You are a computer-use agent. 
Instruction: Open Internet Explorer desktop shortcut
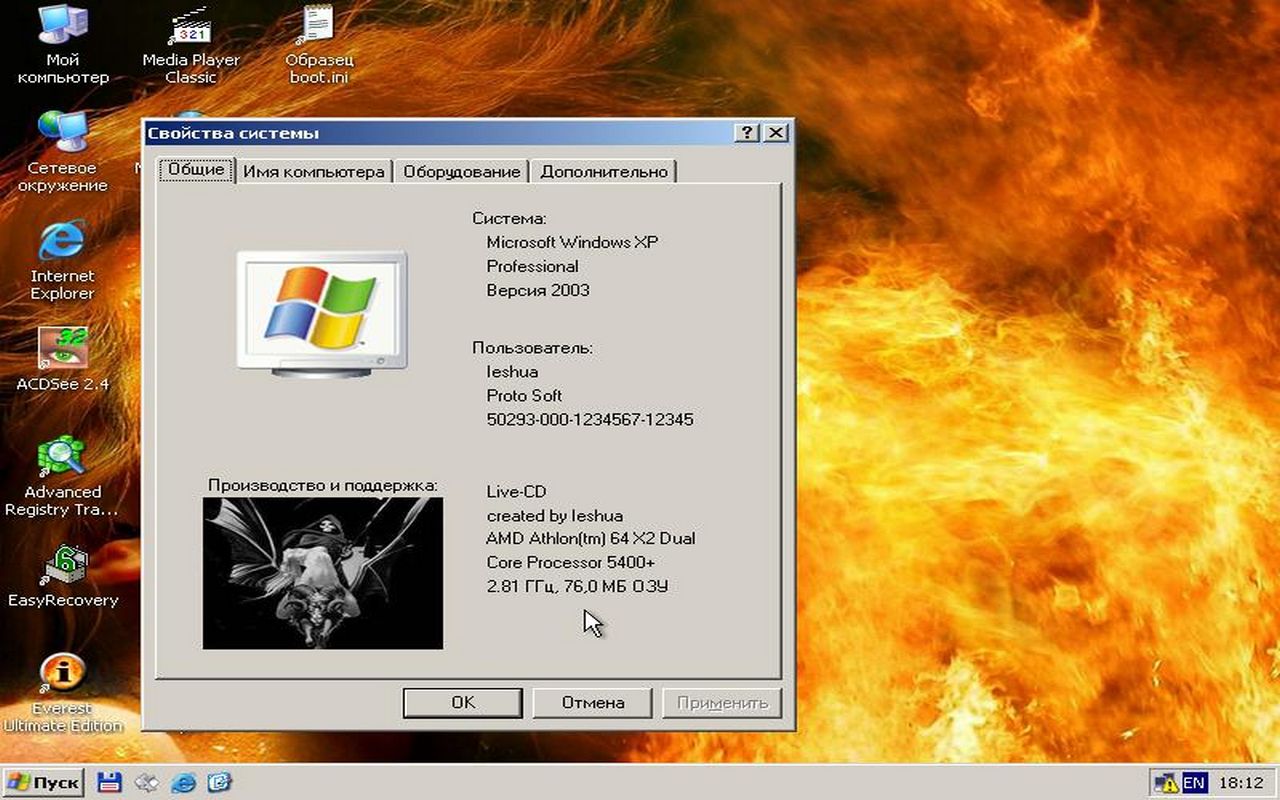pos(62,243)
